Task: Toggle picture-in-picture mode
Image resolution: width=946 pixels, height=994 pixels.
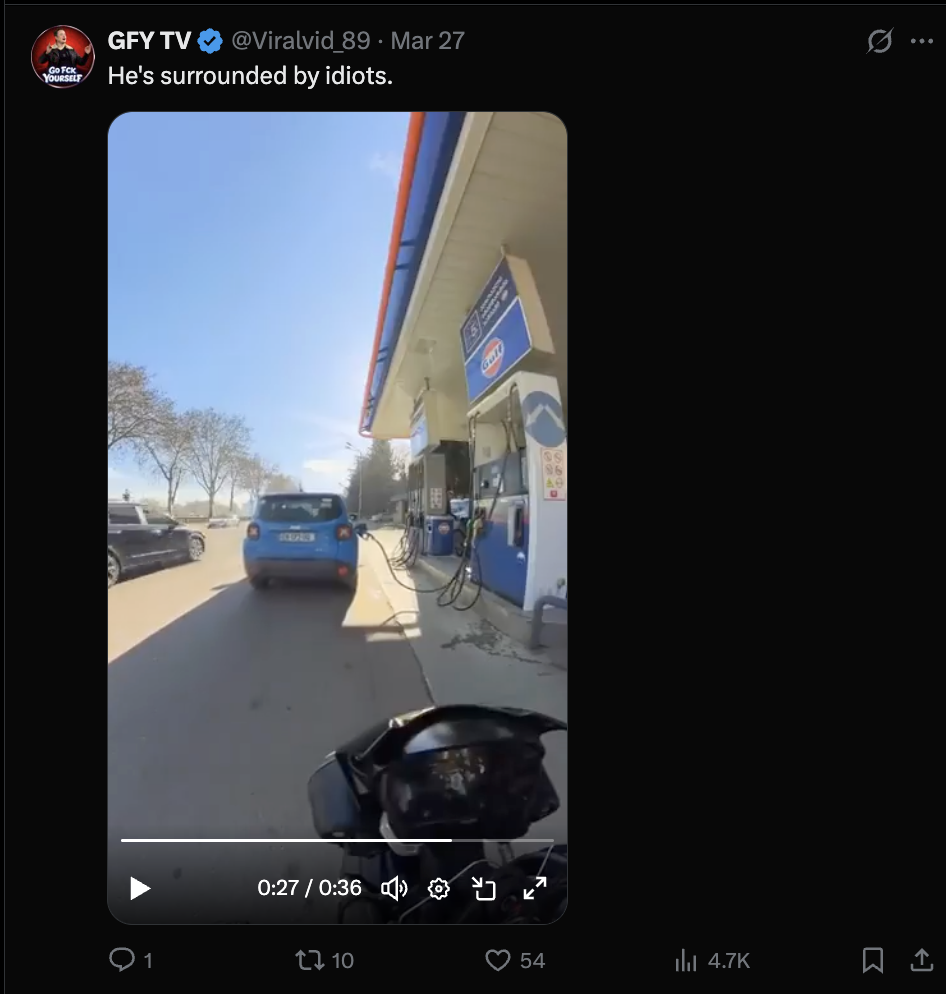Action: tap(484, 889)
